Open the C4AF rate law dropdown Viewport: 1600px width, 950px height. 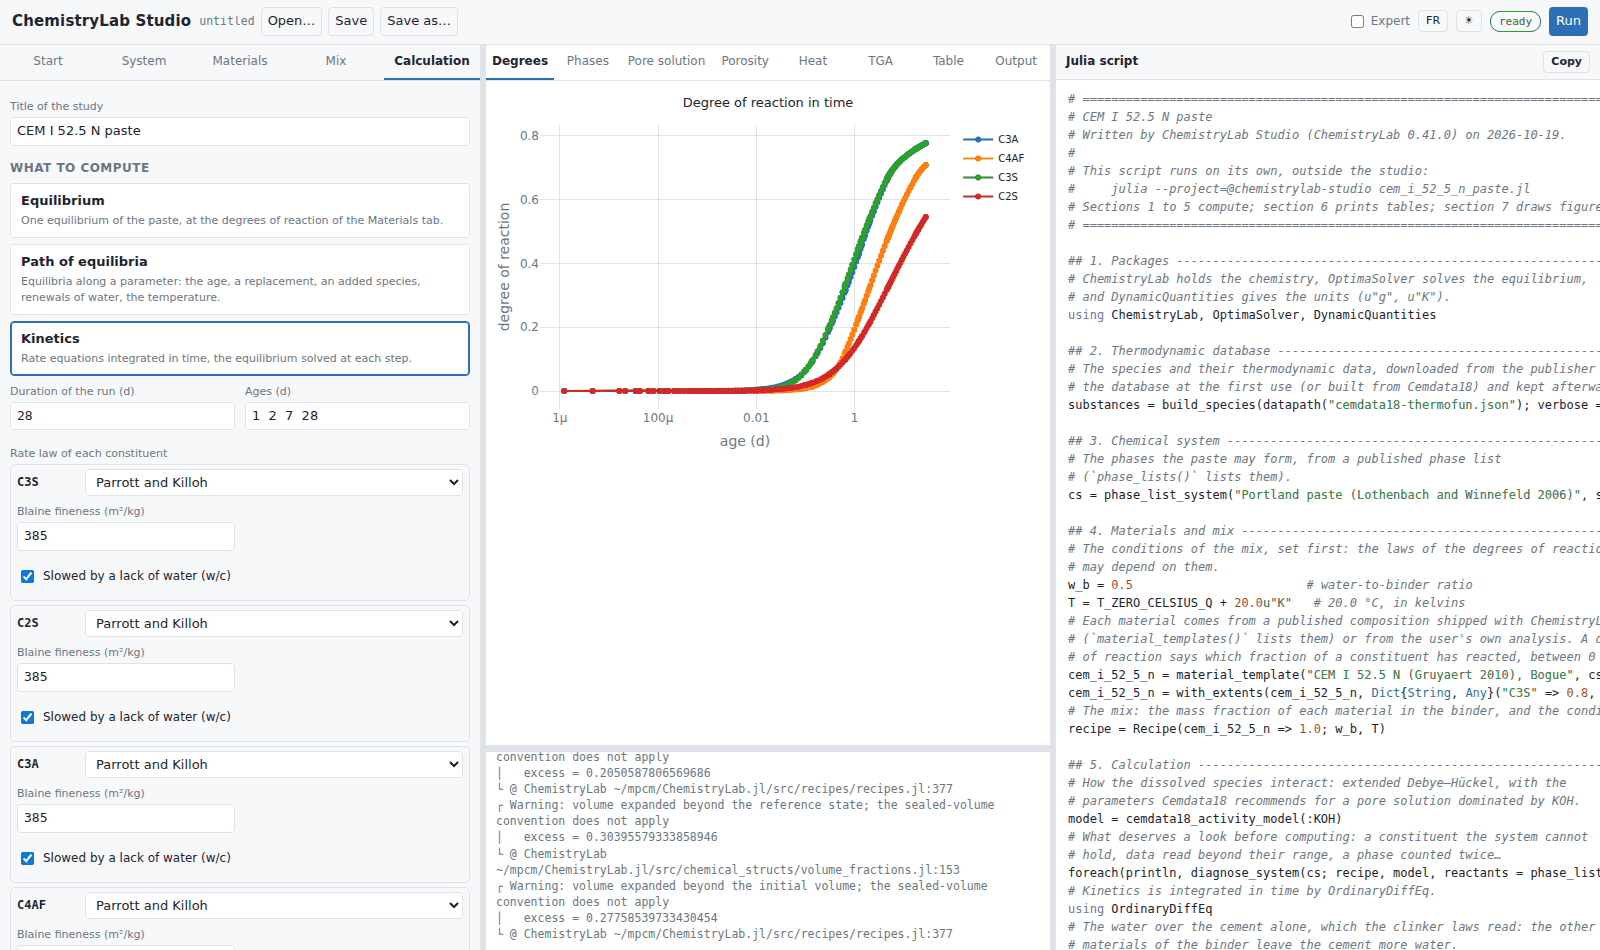tap(274, 905)
